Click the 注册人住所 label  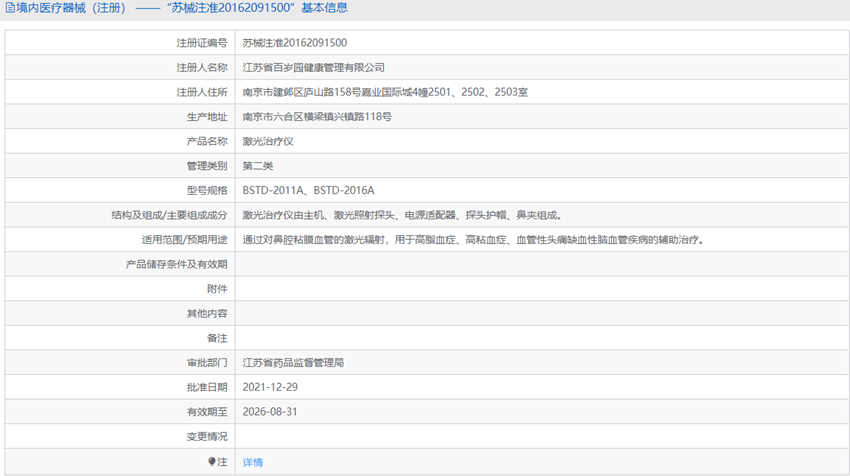[x=202, y=92]
